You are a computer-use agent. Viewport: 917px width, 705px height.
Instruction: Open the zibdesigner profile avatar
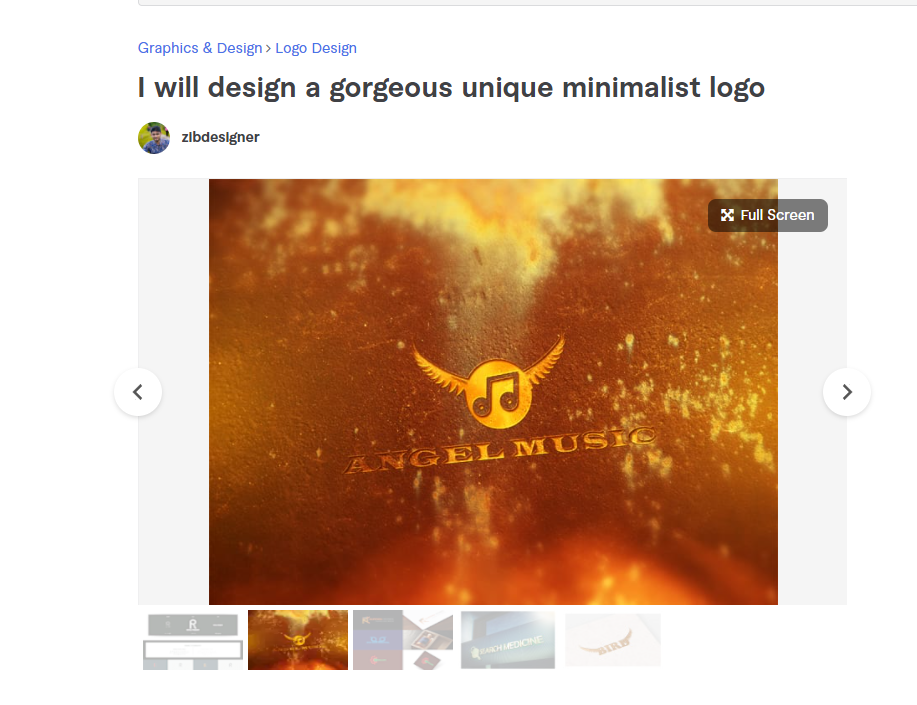pos(154,138)
